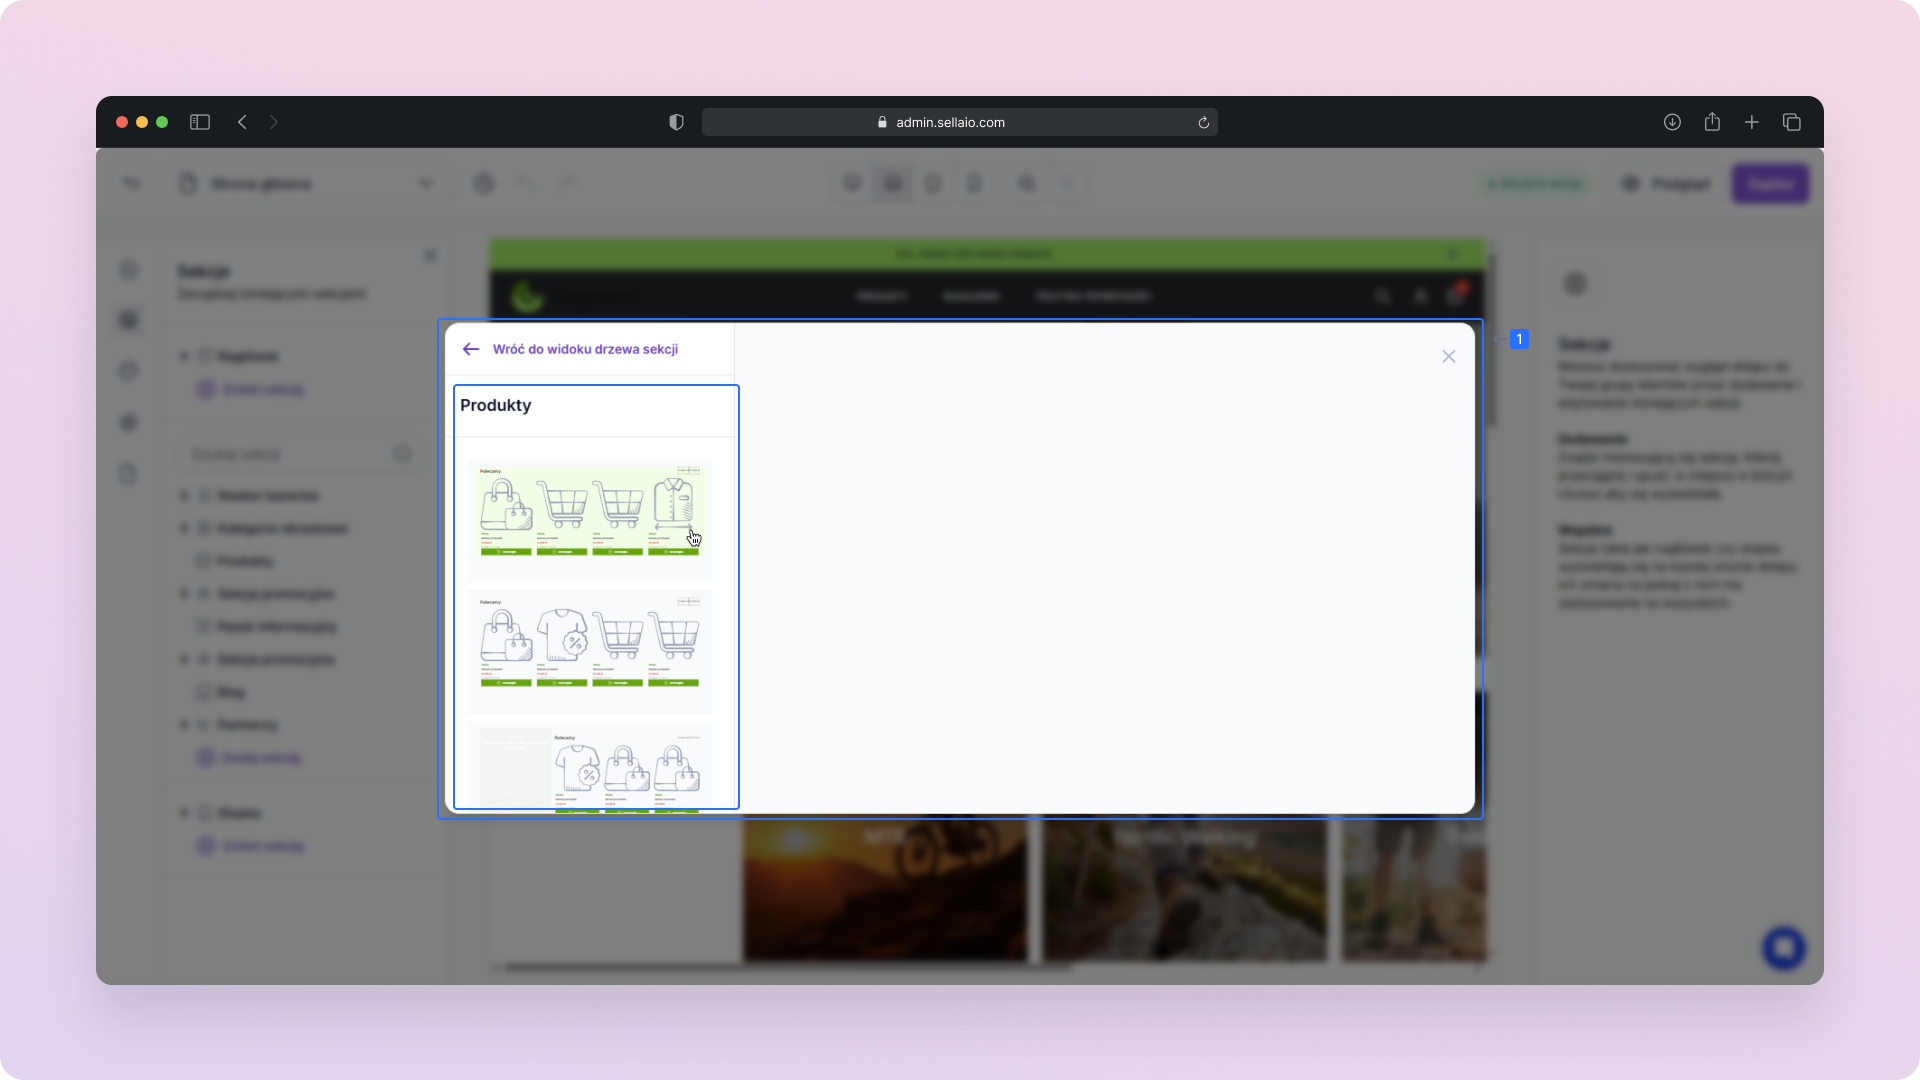Show the tab overview icon
The image size is (1920, 1080).
tap(1792, 122)
